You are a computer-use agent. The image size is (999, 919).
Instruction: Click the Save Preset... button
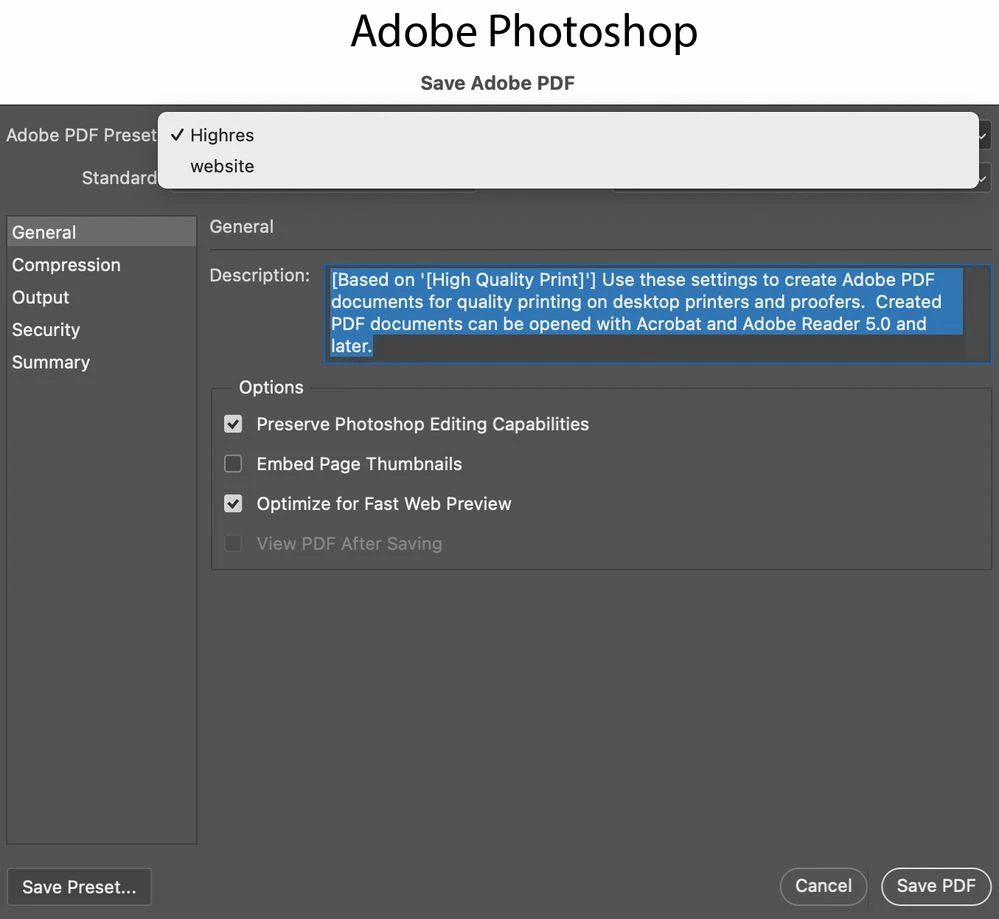pyautogui.click(x=79, y=886)
